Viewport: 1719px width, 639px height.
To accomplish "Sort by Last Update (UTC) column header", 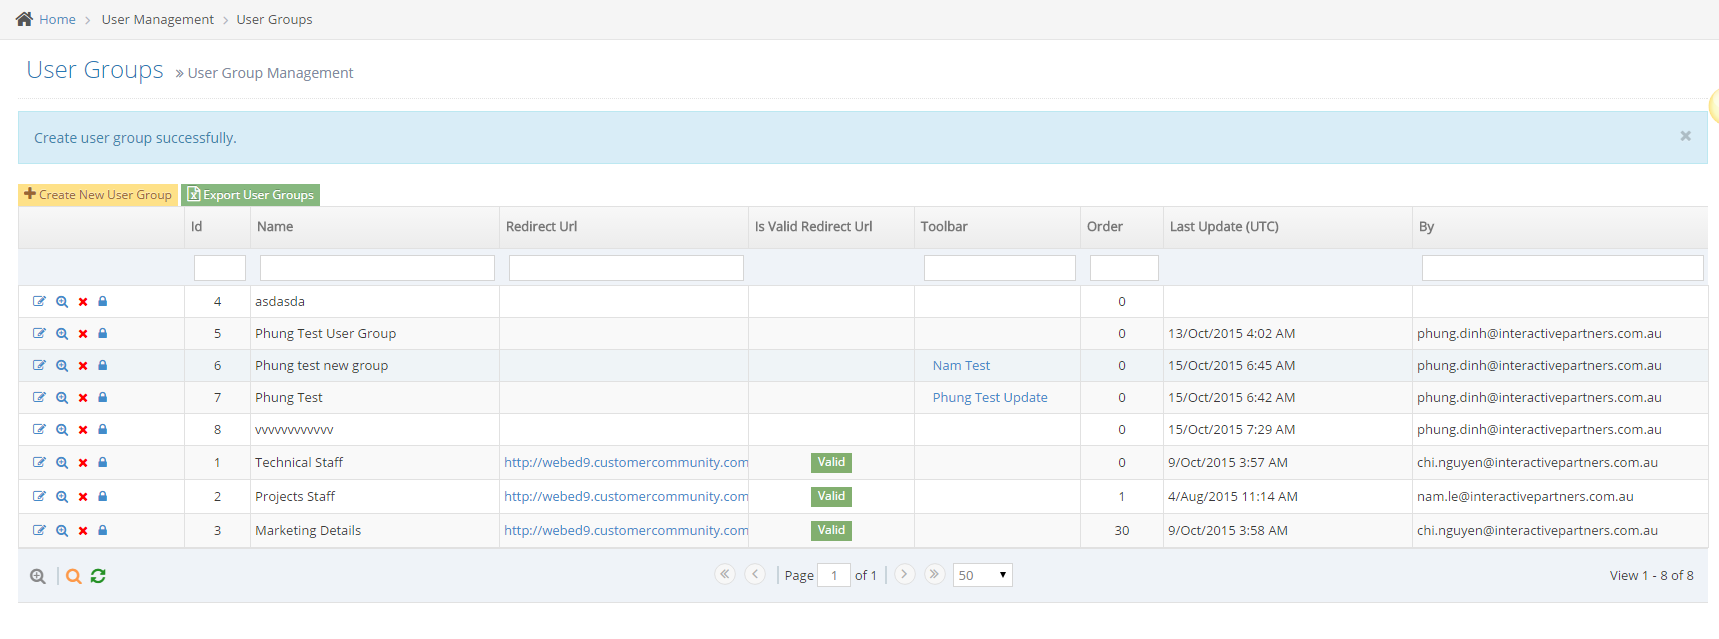I will click(x=1224, y=227).
